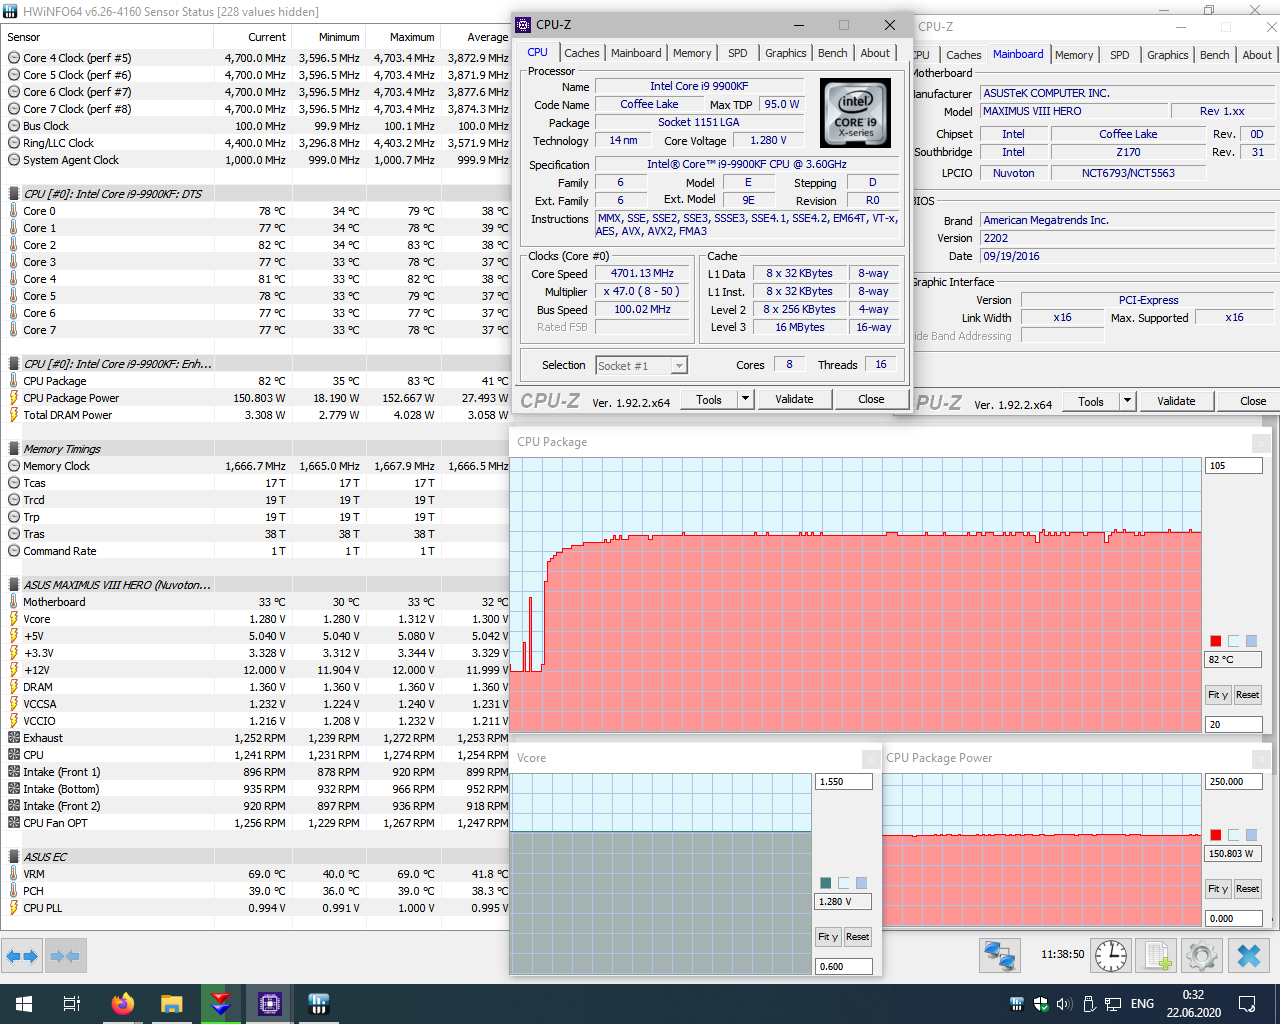Click Tools button in the front CPU-Z window
Image resolution: width=1280 pixels, height=1024 pixels.
709,399
